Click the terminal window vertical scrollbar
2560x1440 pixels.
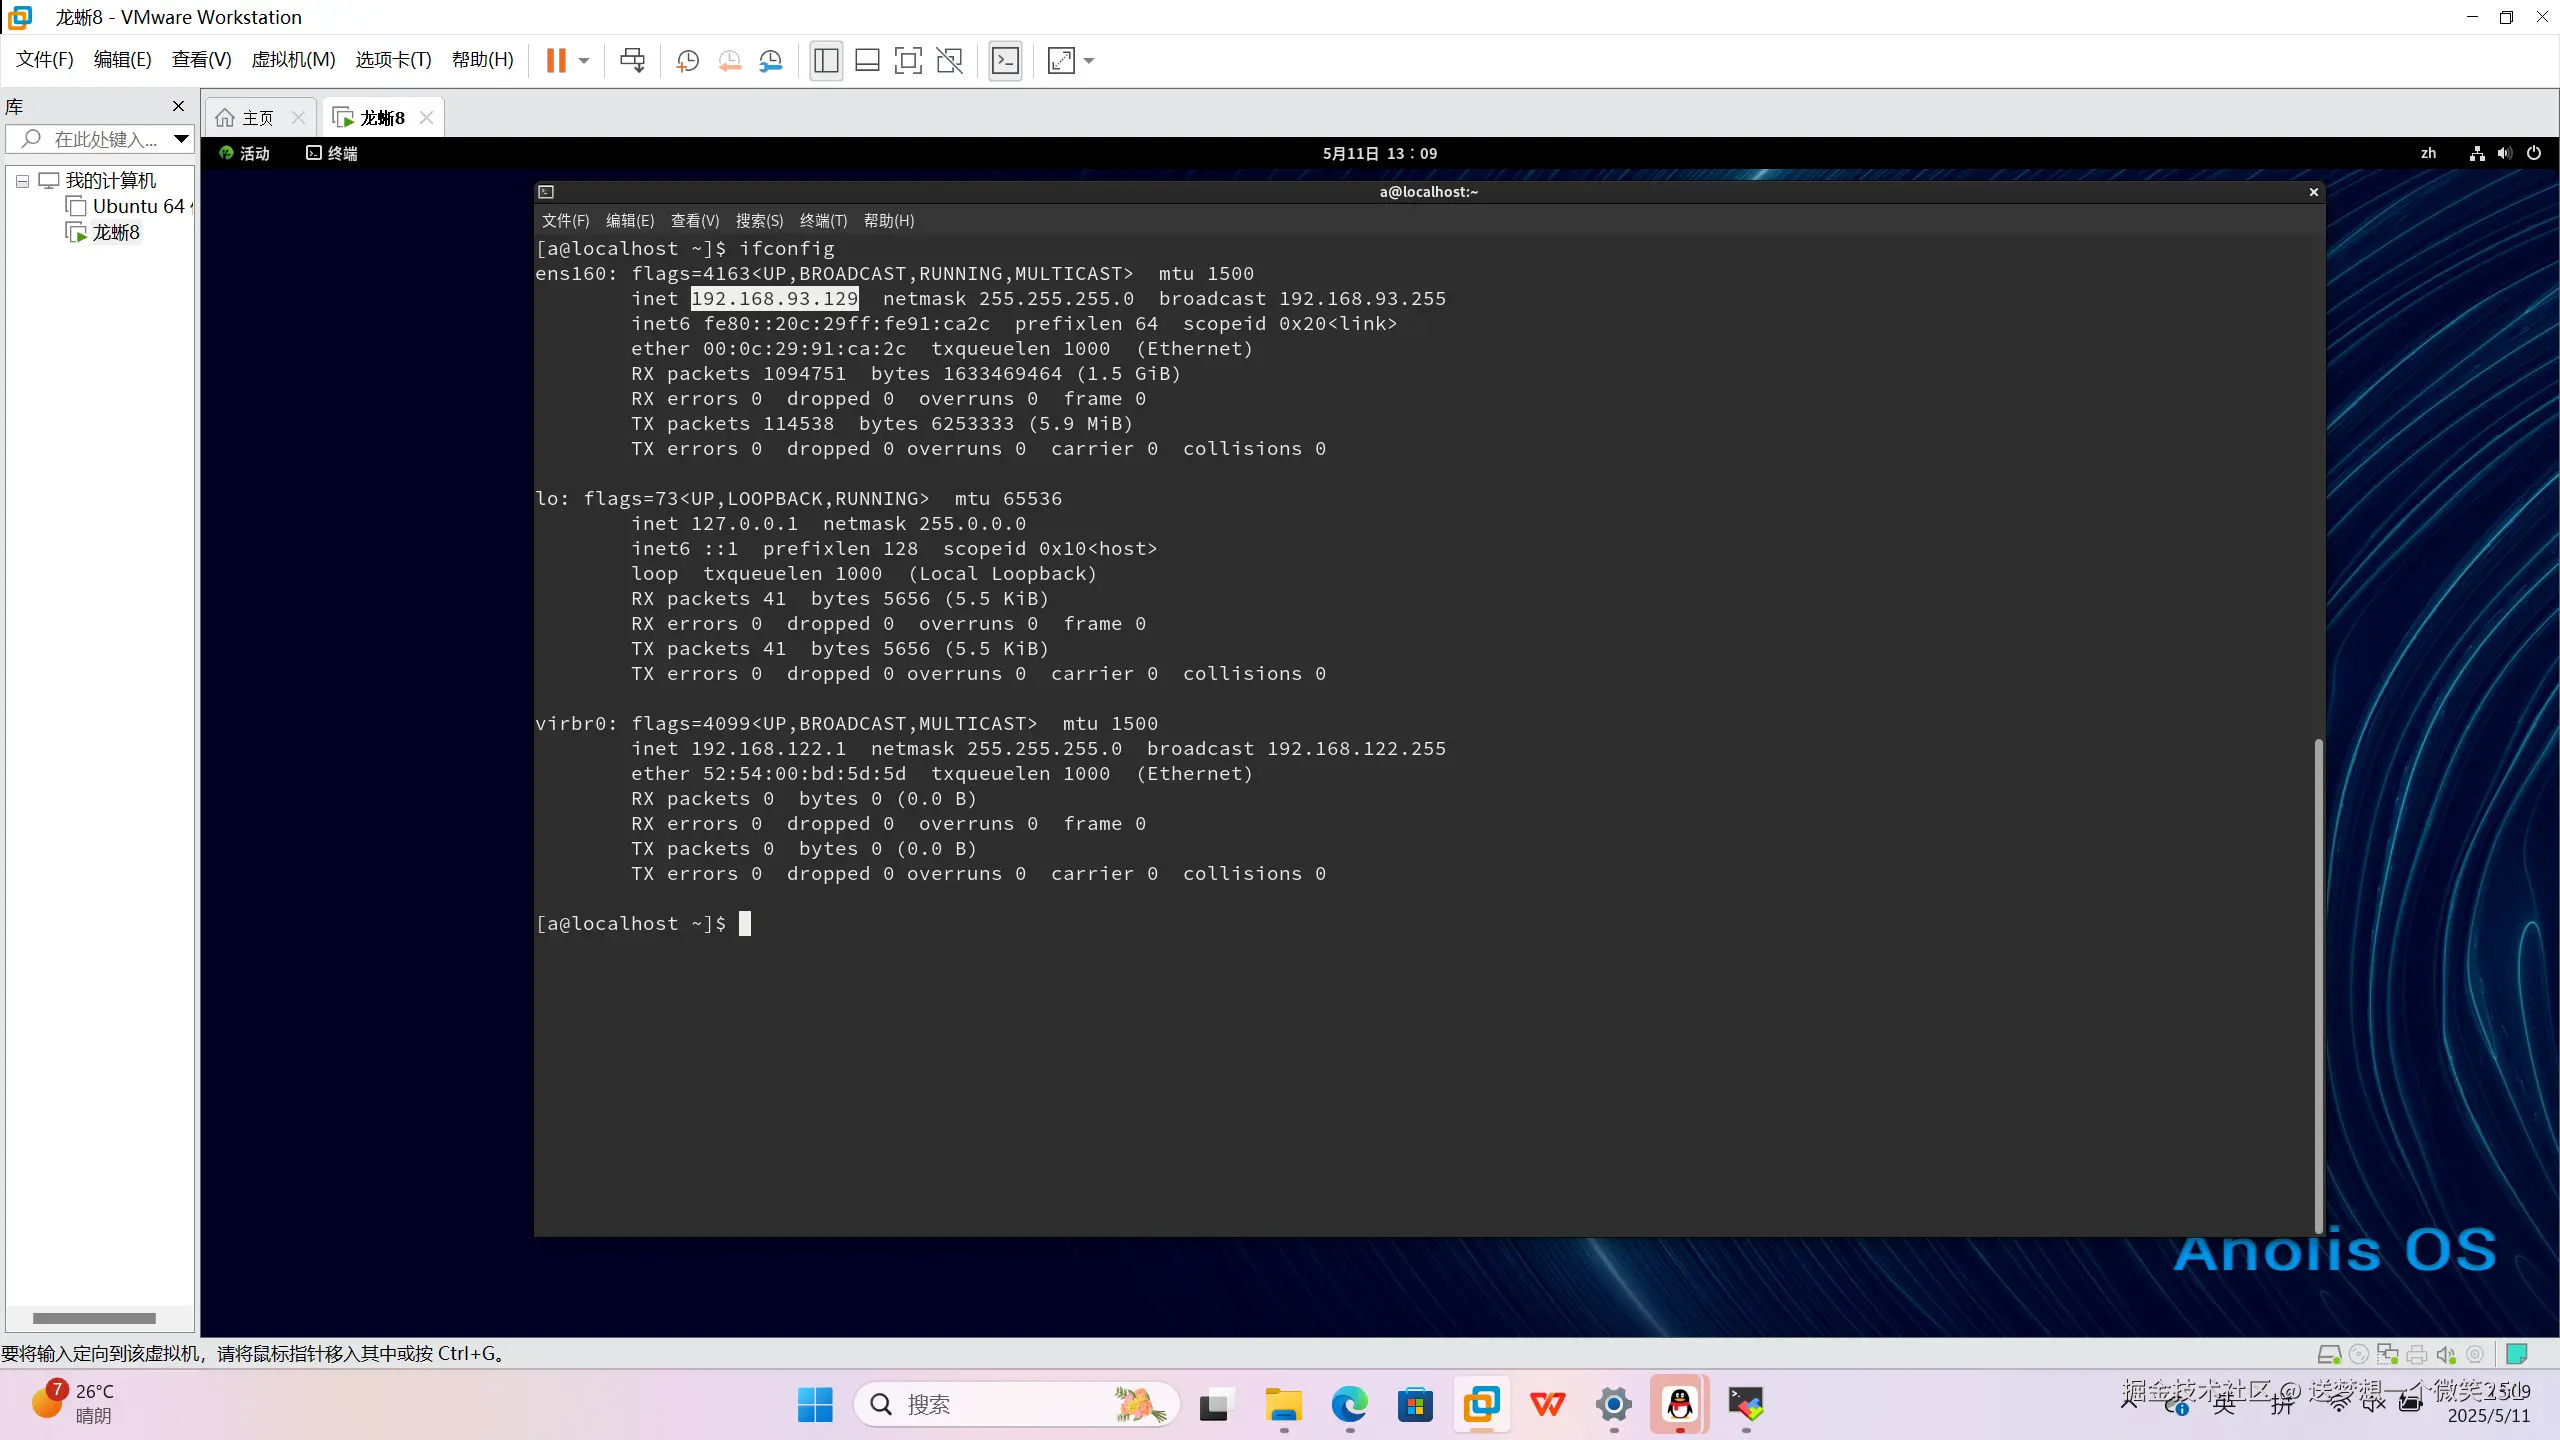tap(2317, 985)
